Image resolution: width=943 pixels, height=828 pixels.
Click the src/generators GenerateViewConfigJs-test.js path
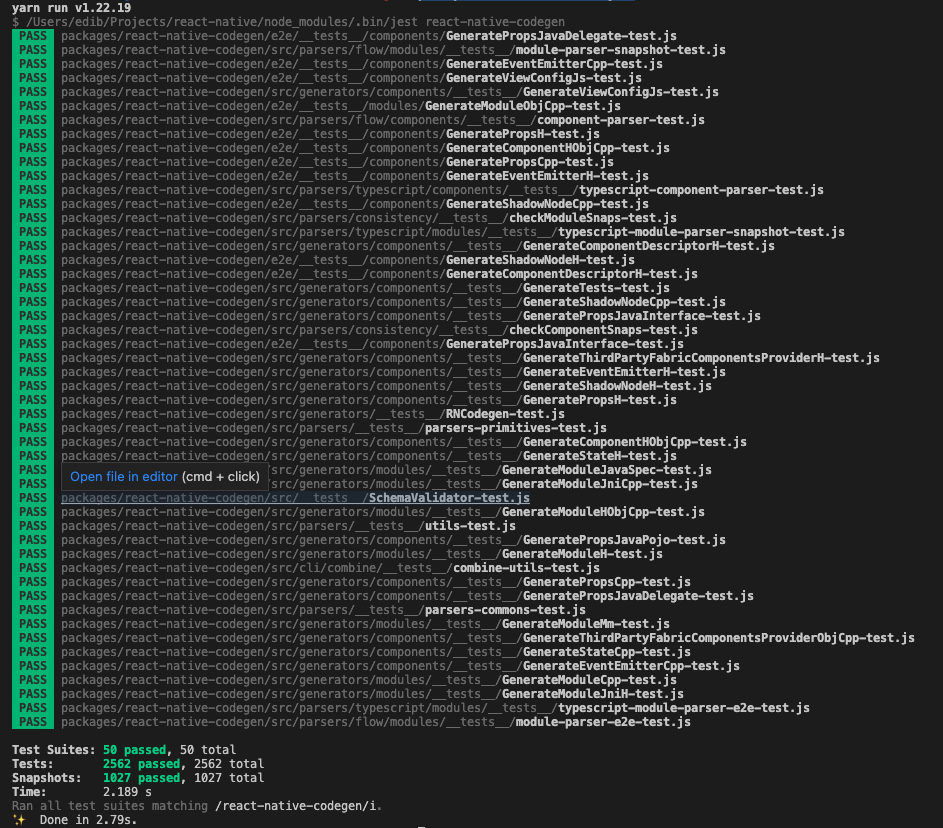point(390,92)
